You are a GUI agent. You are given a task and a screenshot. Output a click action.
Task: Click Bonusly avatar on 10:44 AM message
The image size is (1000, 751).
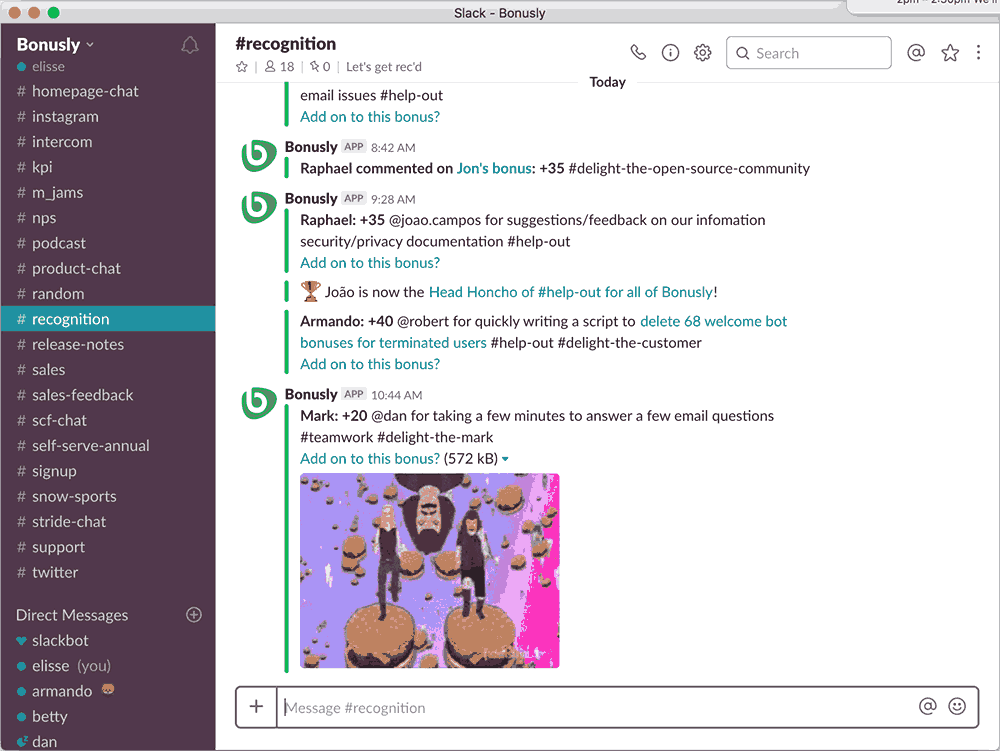[x=258, y=404]
